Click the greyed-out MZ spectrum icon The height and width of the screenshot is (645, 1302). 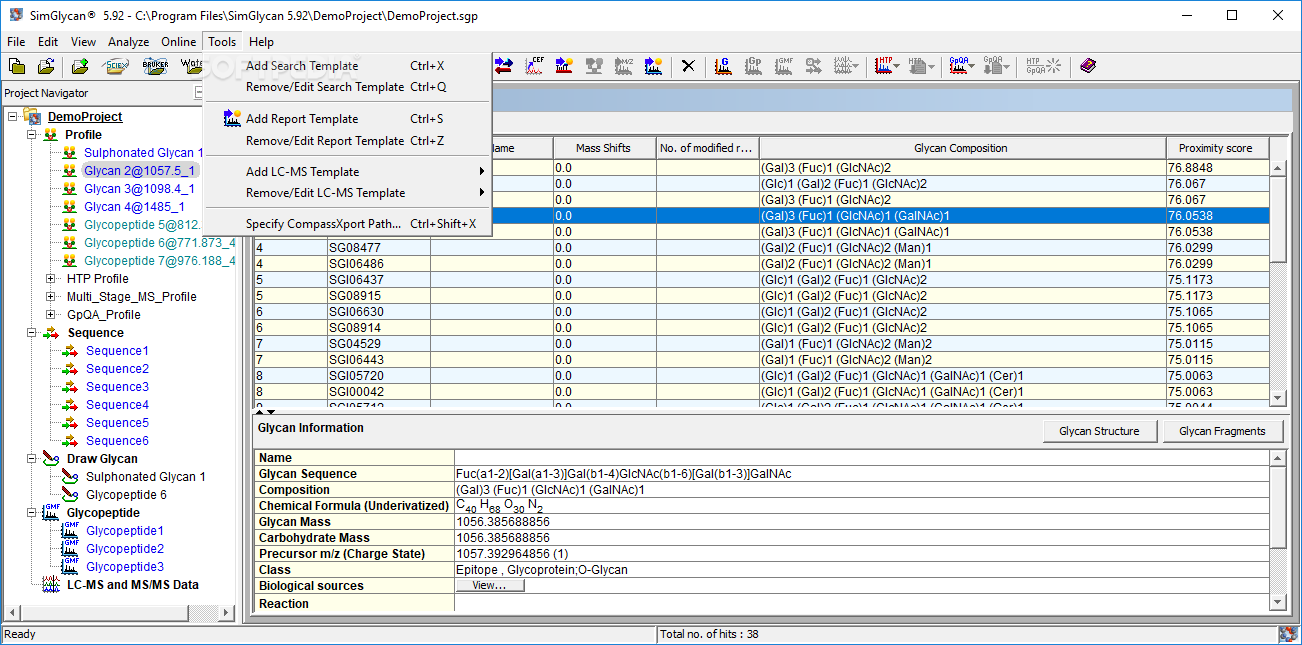624,66
